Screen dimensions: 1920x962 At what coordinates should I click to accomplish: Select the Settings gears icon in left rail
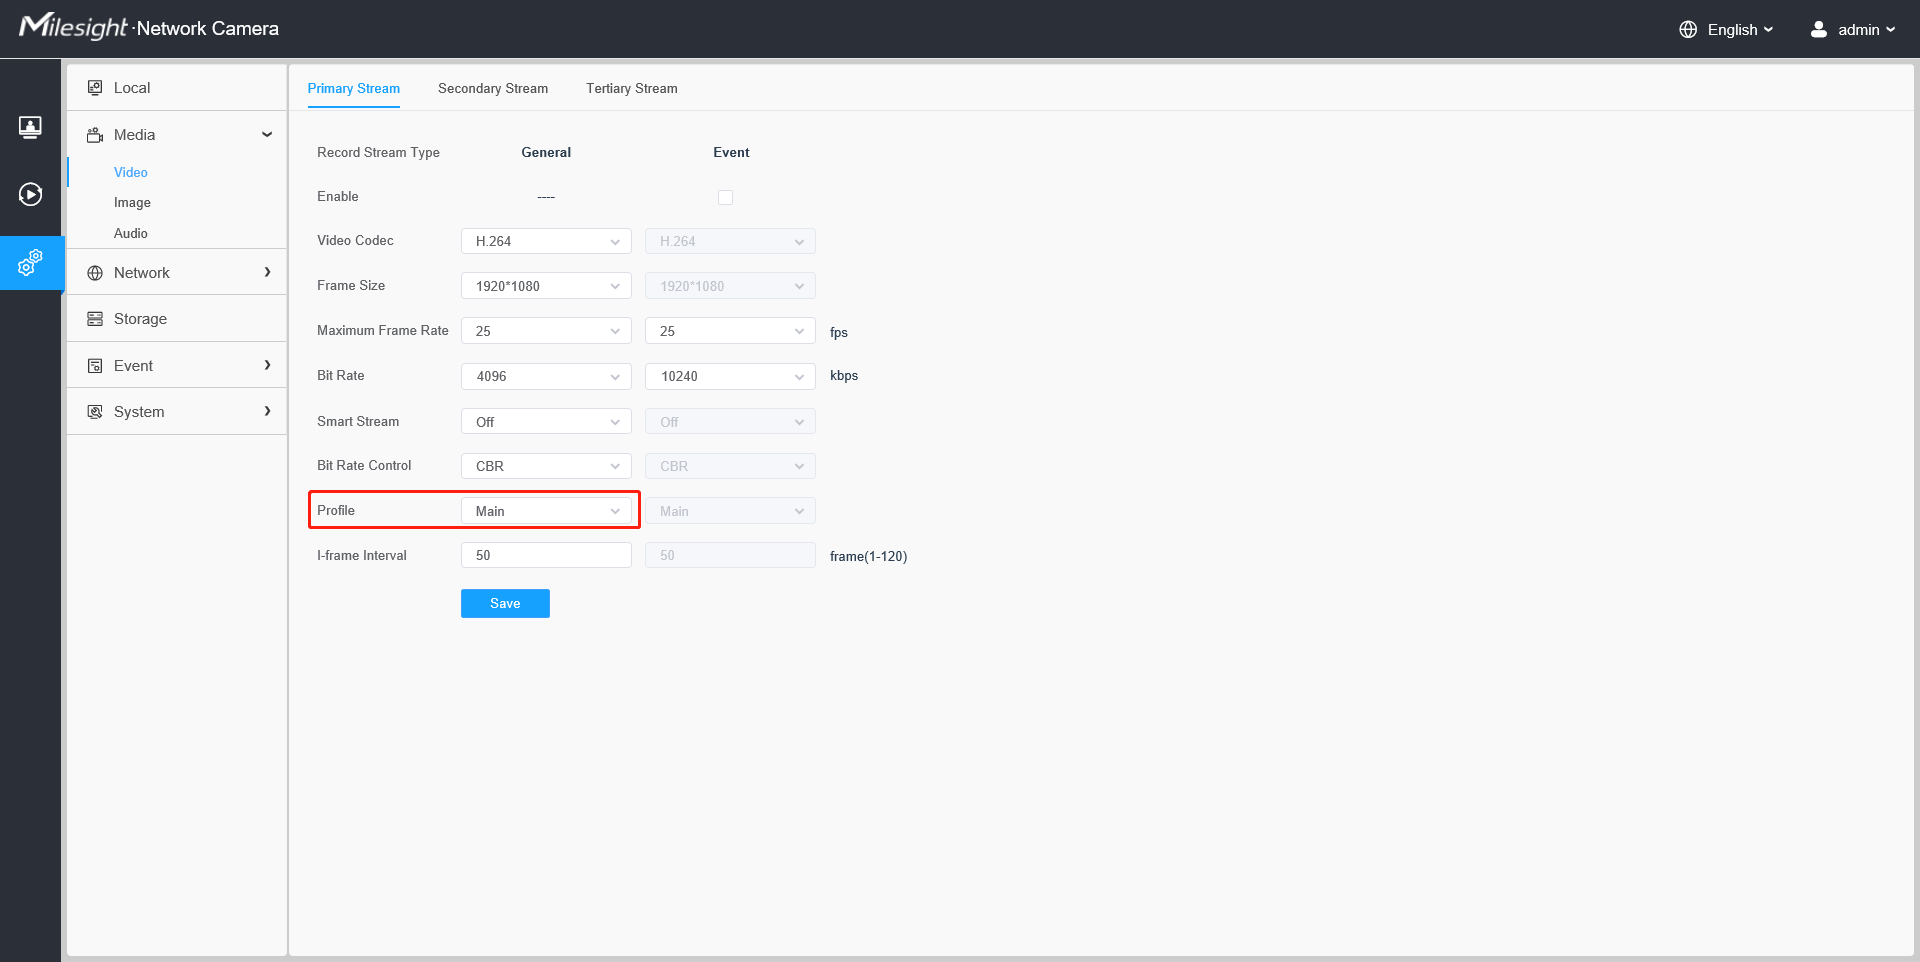coord(30,263)
